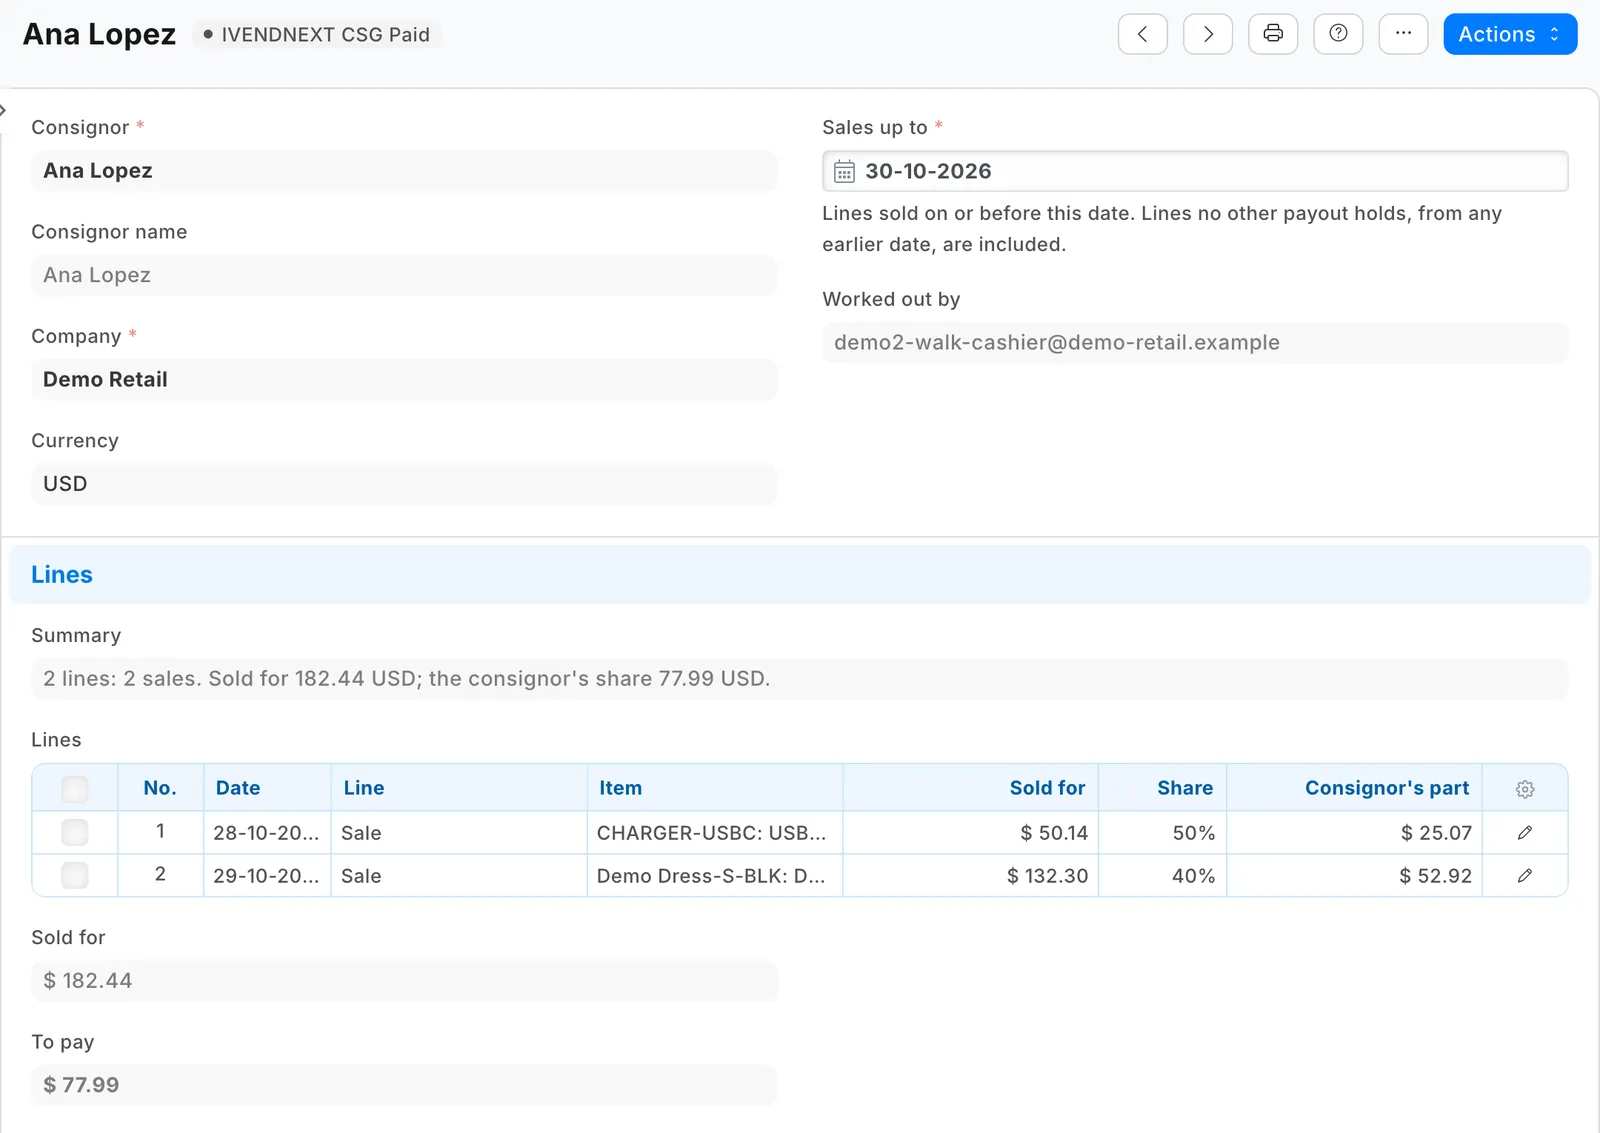This screenshot has width=1600, height=1133.
Task: Click the $ 132.30 sold for cell
Action: [x=971, y=876]
